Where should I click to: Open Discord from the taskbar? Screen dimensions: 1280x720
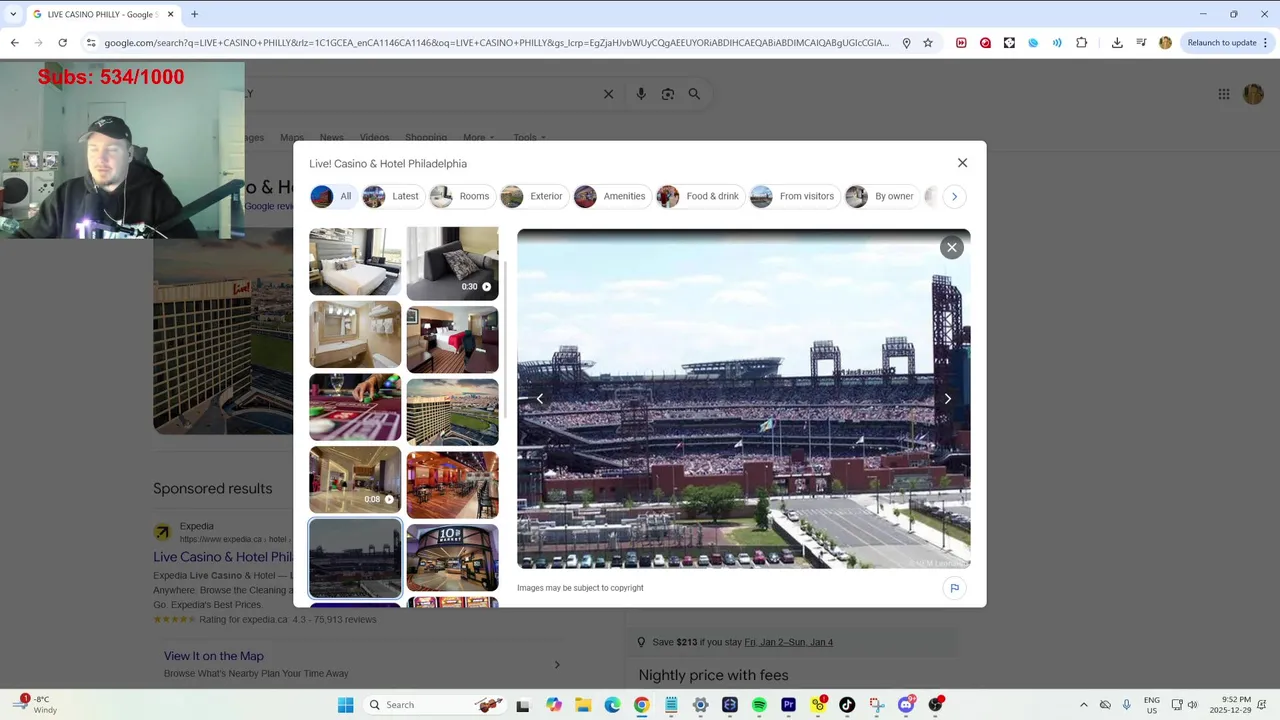[906, 705]
